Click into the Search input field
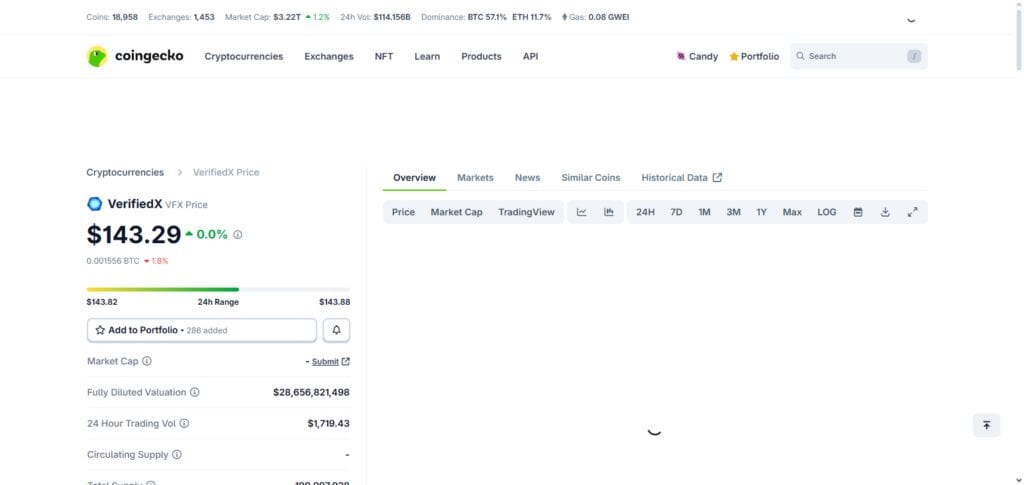Image resolution: width=1024 pixels, height=485 pixels. tap(858, 57)
